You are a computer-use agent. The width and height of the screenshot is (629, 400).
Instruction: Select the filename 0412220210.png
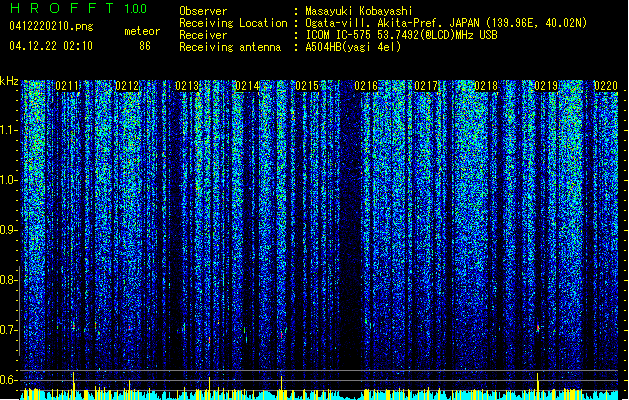(51, 26)
